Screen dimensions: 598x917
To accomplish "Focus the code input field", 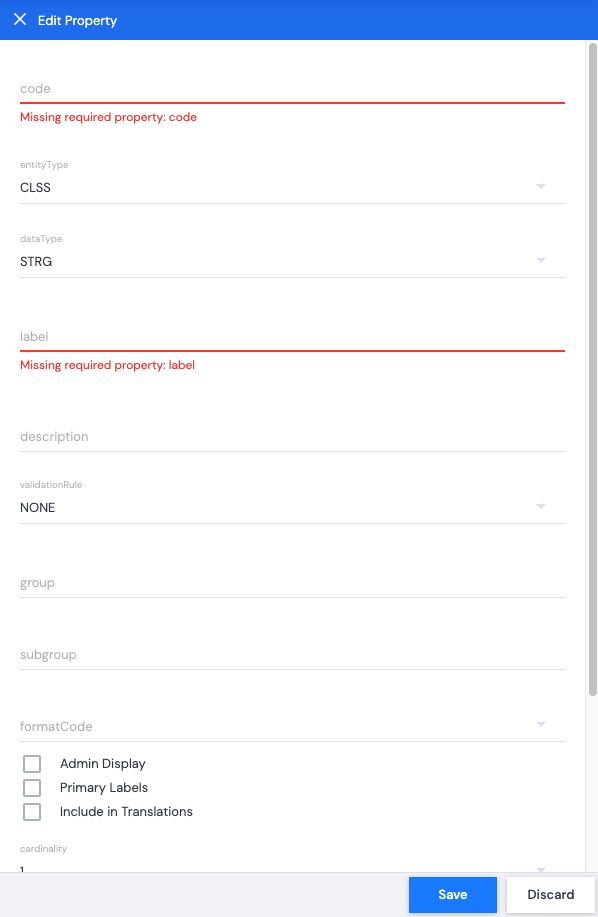I will 292,89.
